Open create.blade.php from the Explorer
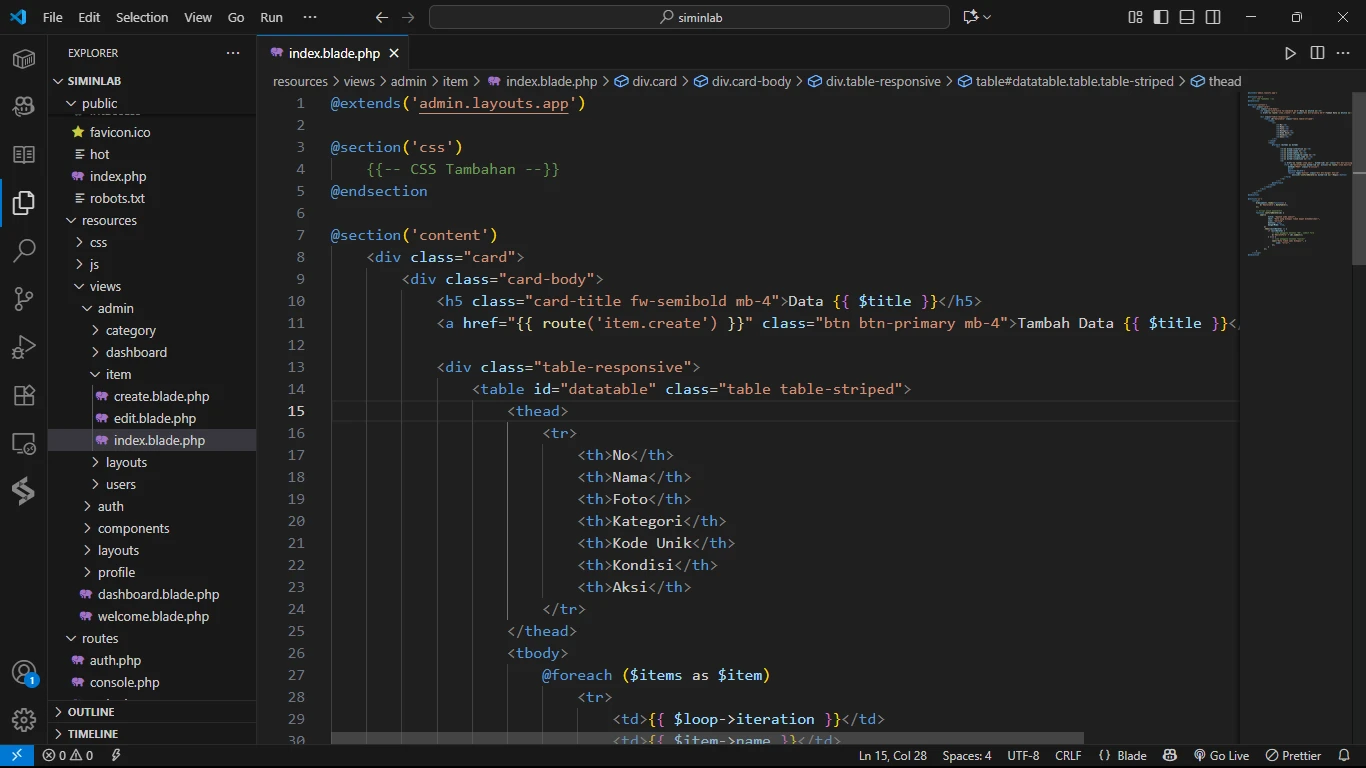This screenshot has height=768, width=1366. click(x=161, y=396)
